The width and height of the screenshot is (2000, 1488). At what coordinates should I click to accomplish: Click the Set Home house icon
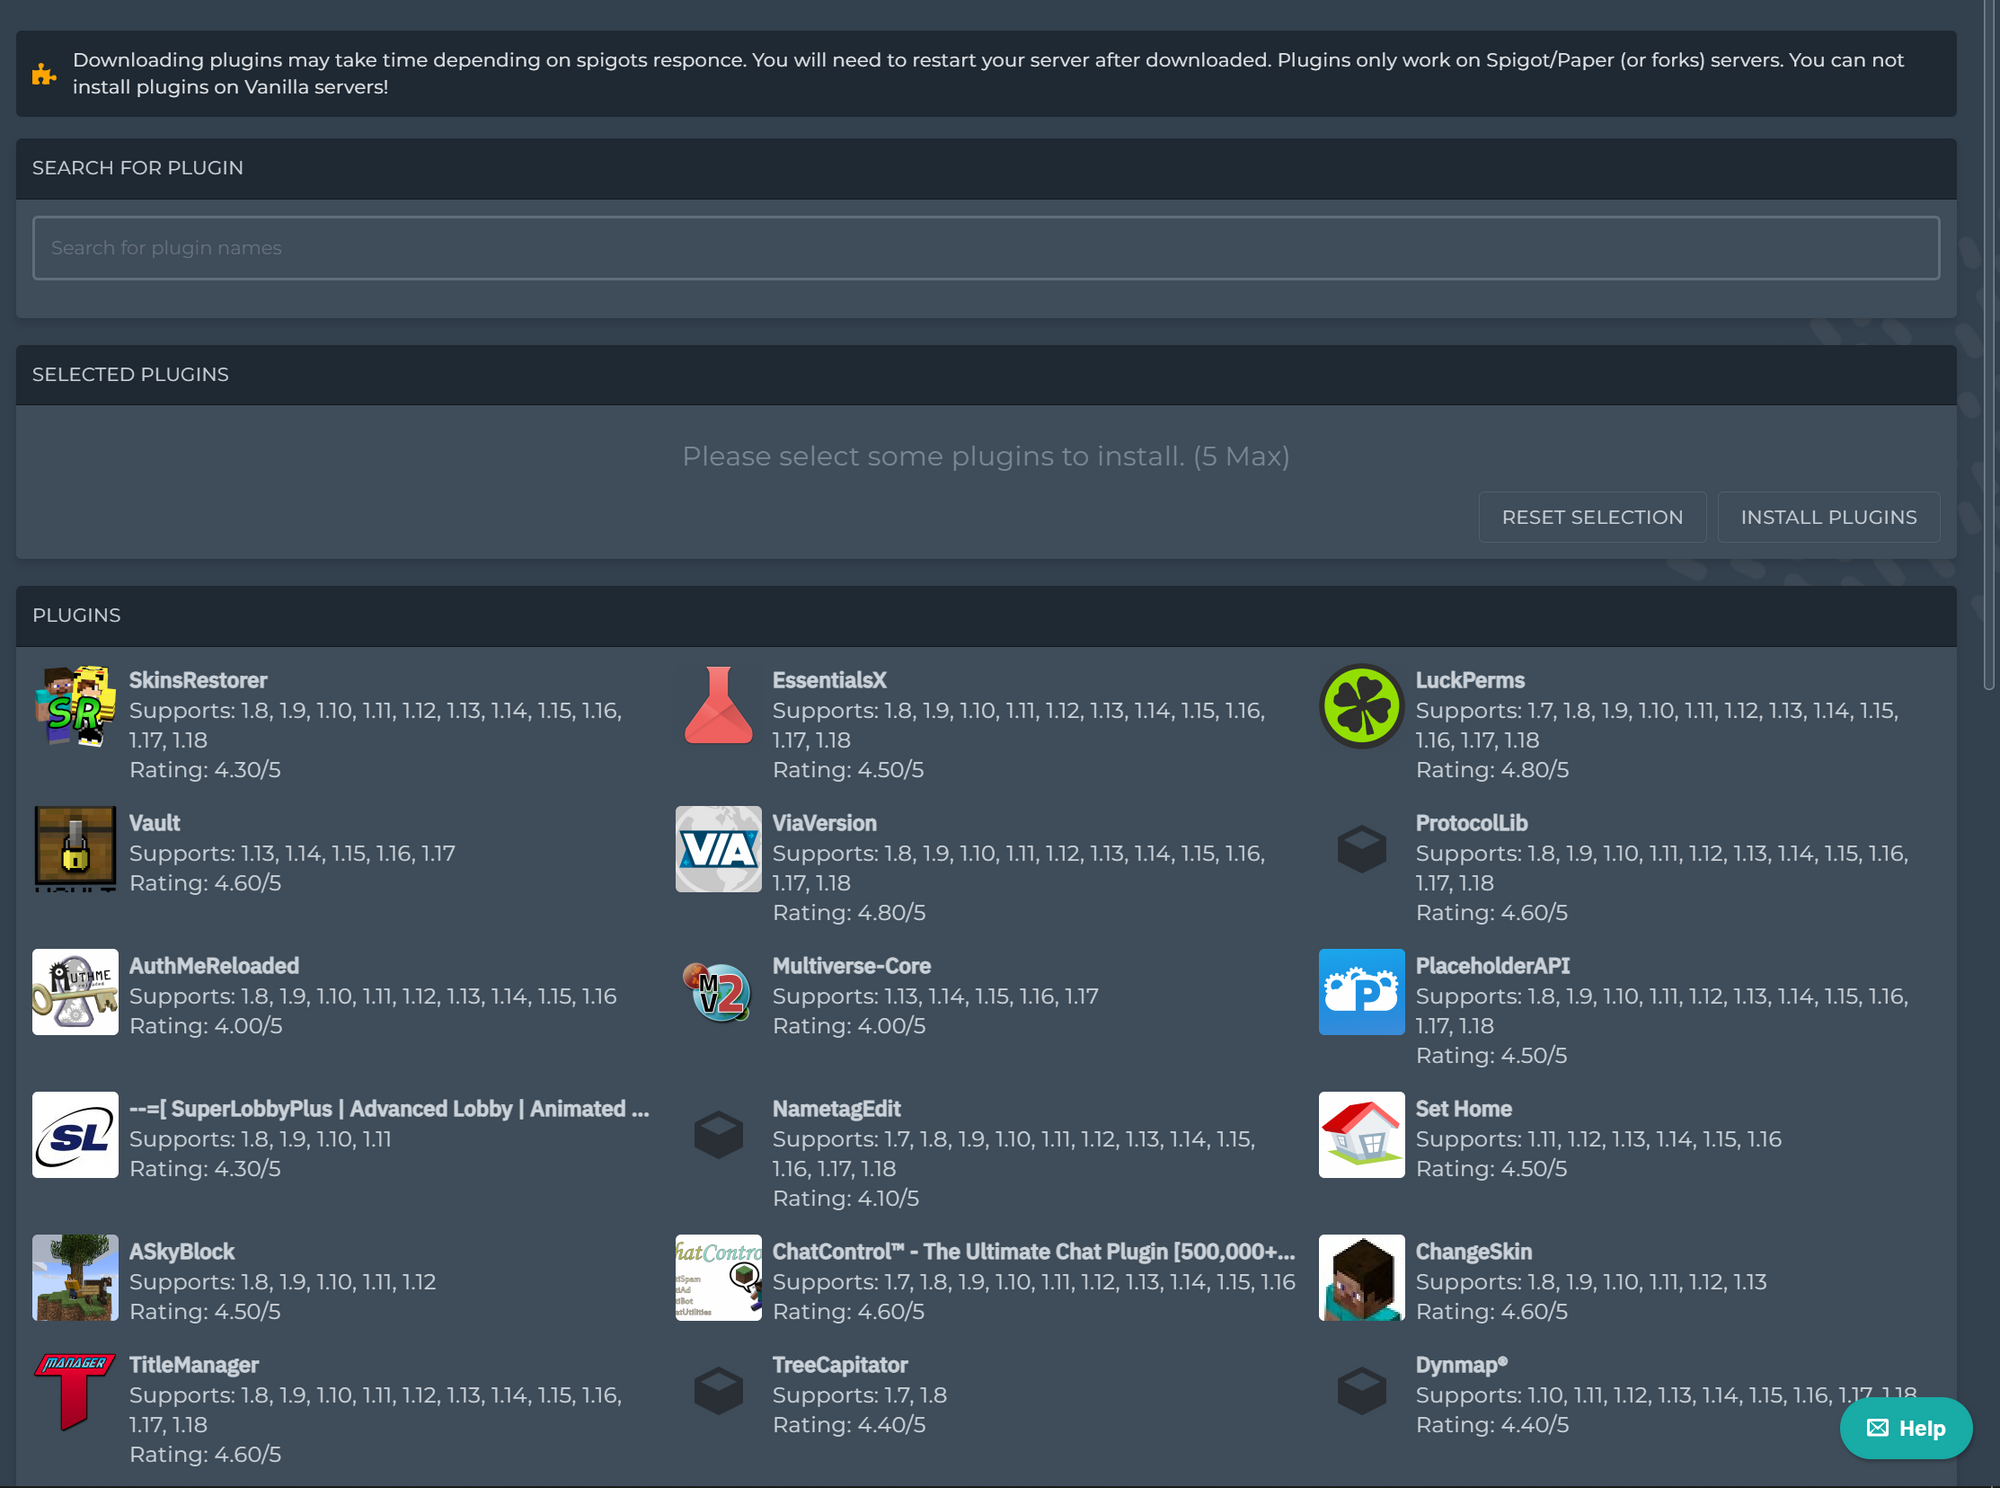point(1361,1135)
